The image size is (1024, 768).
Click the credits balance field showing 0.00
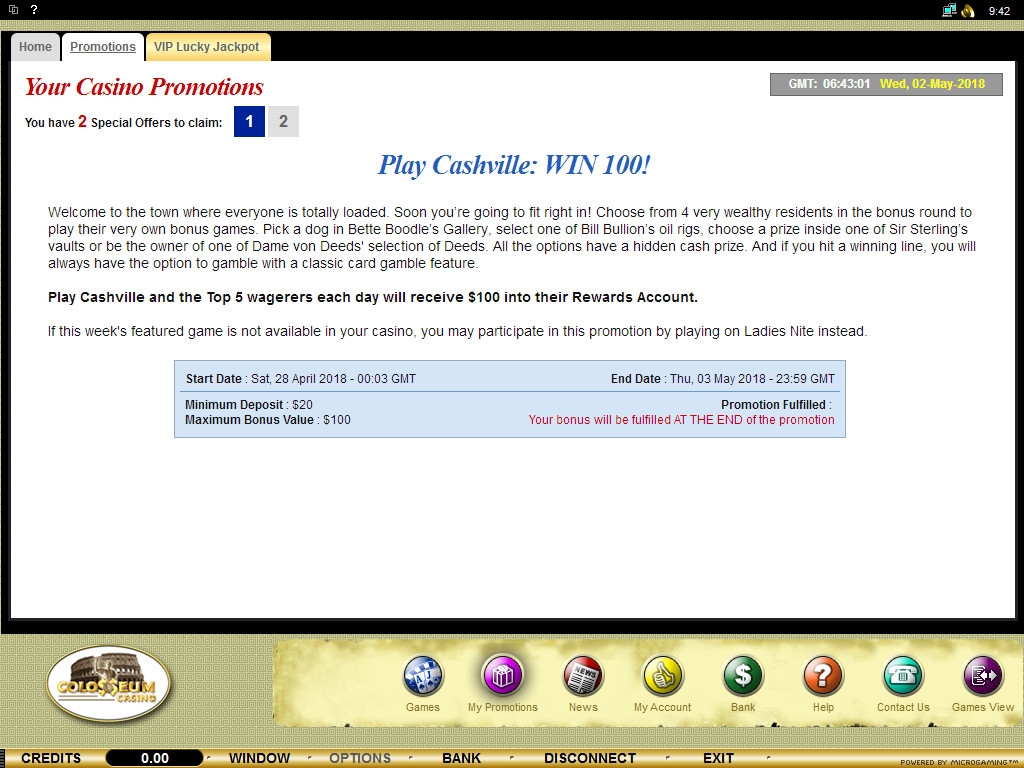click(154, 758)
